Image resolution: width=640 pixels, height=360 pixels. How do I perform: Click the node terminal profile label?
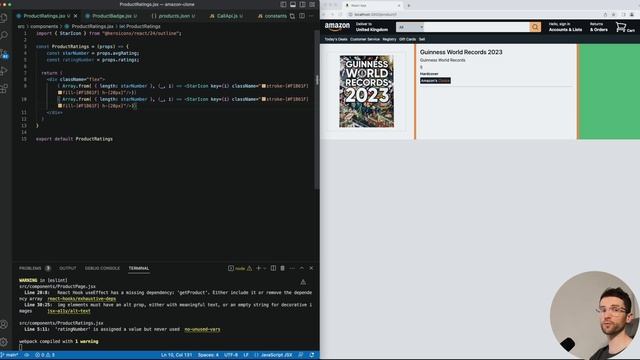coord(240,268)
